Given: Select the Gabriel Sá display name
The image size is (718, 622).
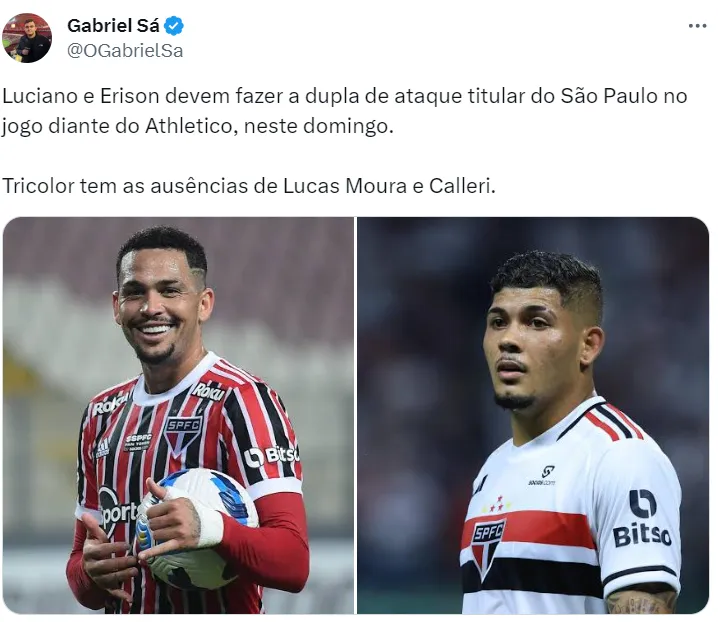Looking at the screenshot, I should click(113, 26).
